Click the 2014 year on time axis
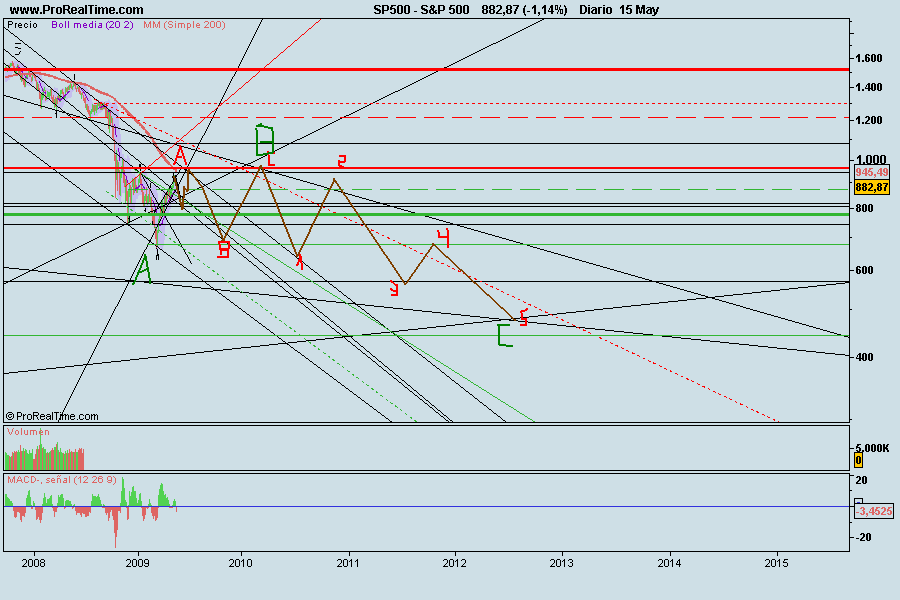 (669, 563)
